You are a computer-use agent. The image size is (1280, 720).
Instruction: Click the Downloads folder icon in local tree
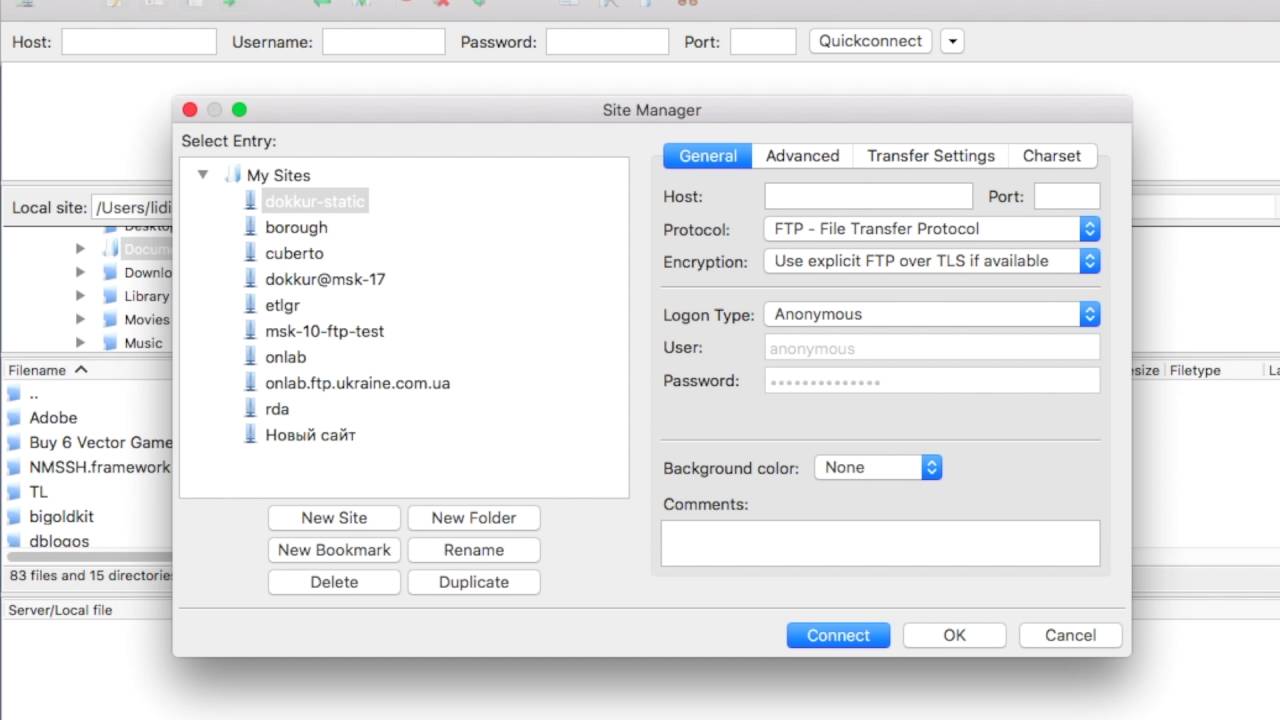[x=111, y=272]
